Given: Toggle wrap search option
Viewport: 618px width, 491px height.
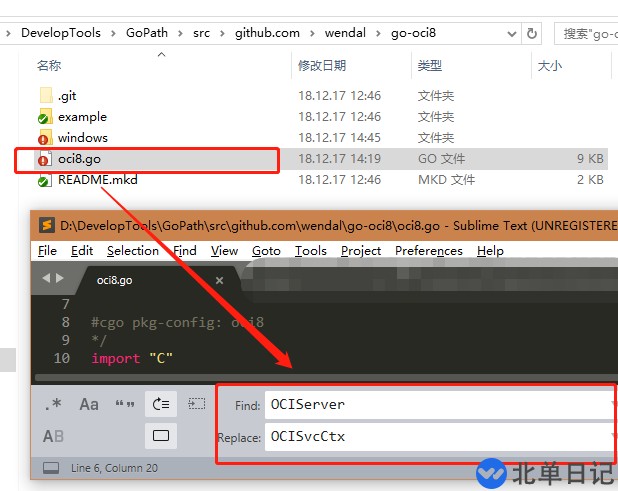Looking at the screenshot, I should click(161, 404).
